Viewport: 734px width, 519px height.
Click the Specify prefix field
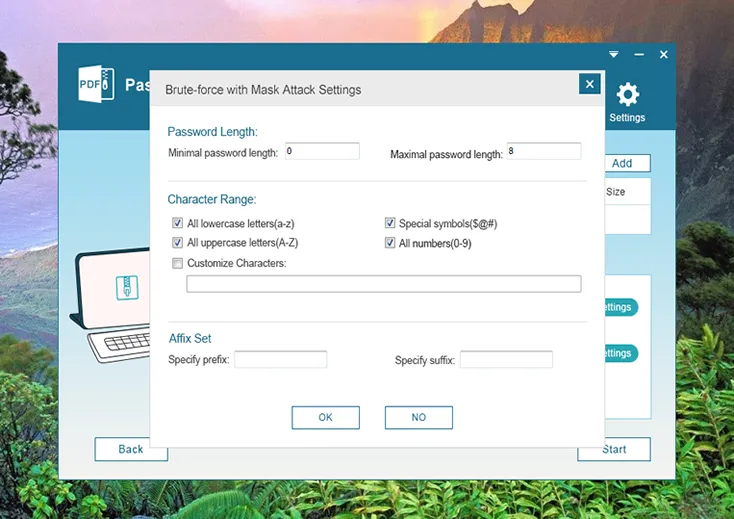280,359
